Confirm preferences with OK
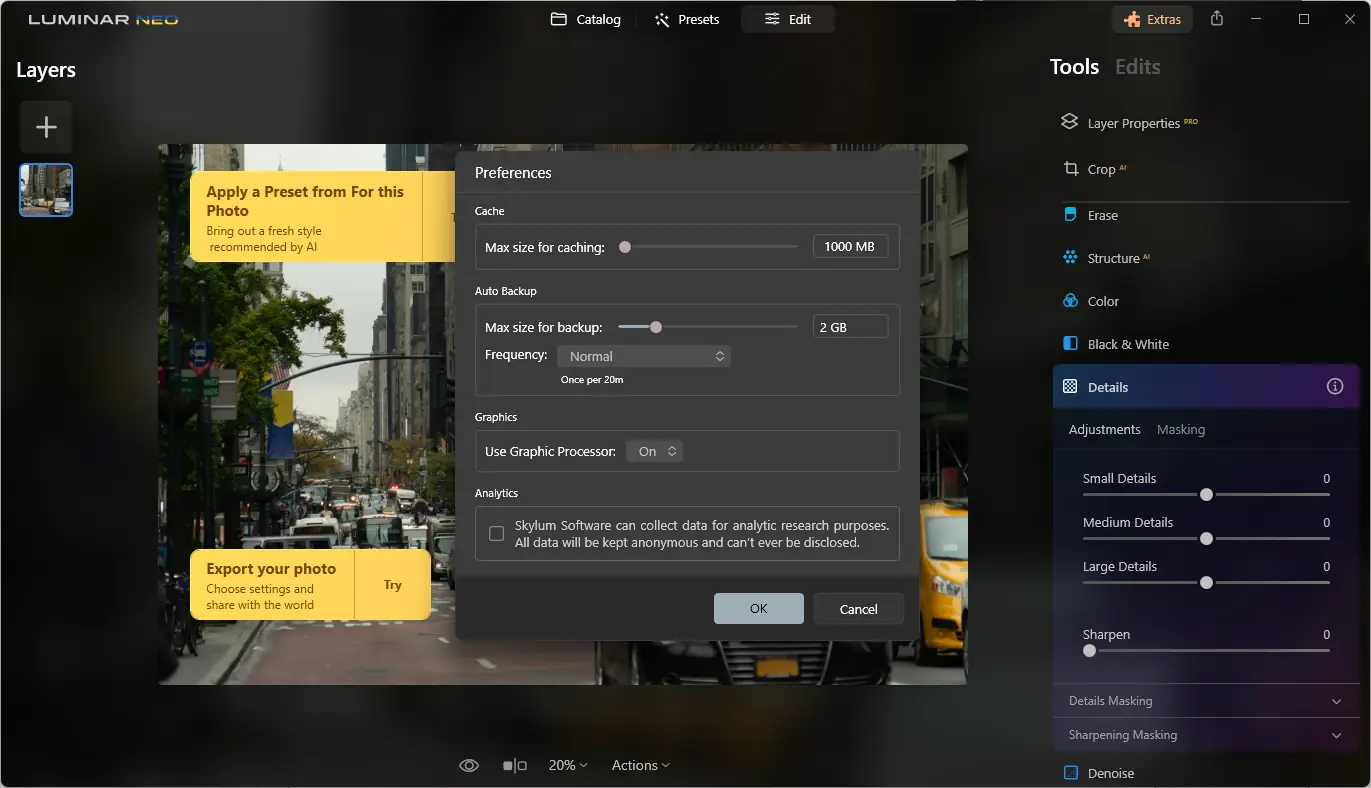The width and height of the screenshot is (1371, 788). [x=758, y=608]
